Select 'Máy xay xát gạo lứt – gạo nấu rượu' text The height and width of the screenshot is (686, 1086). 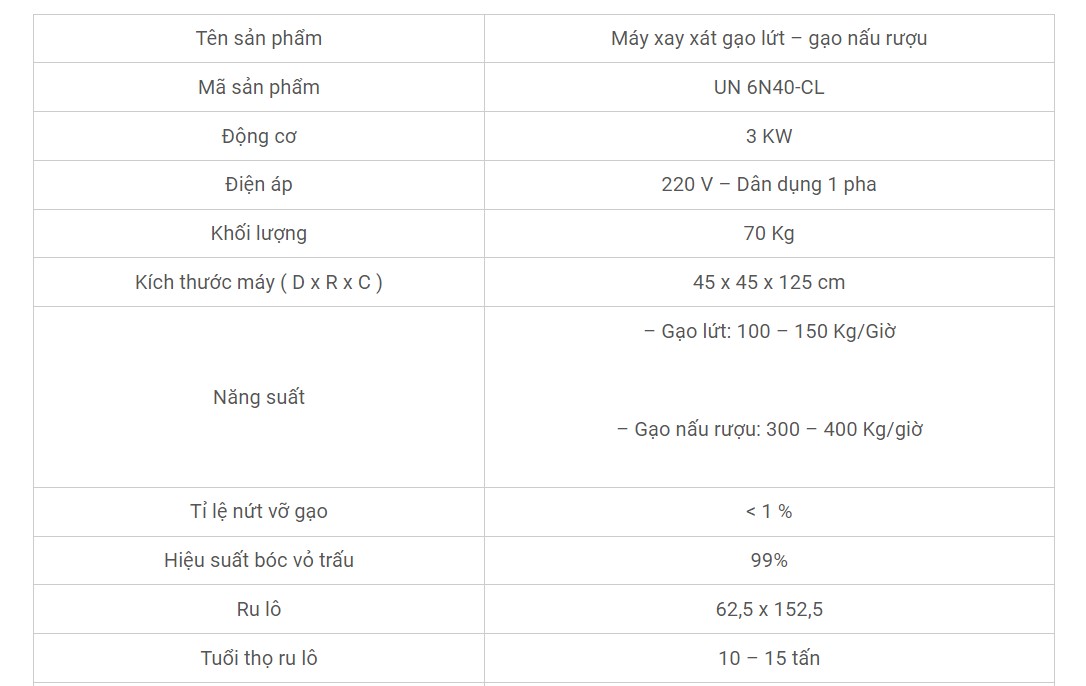pos(769,39)
